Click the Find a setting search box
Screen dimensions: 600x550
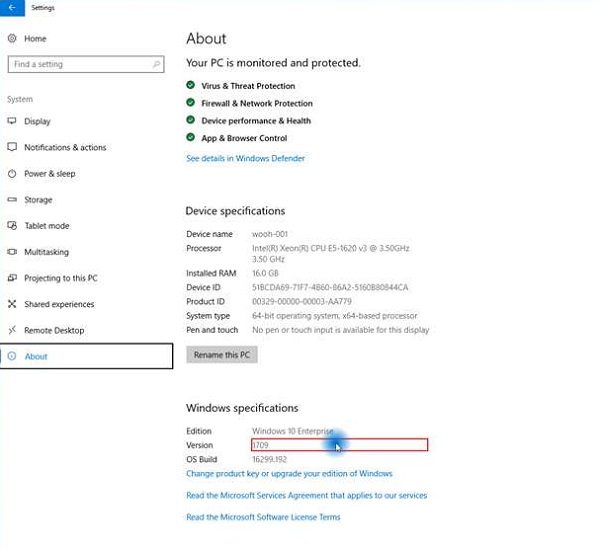pos(86,64)
